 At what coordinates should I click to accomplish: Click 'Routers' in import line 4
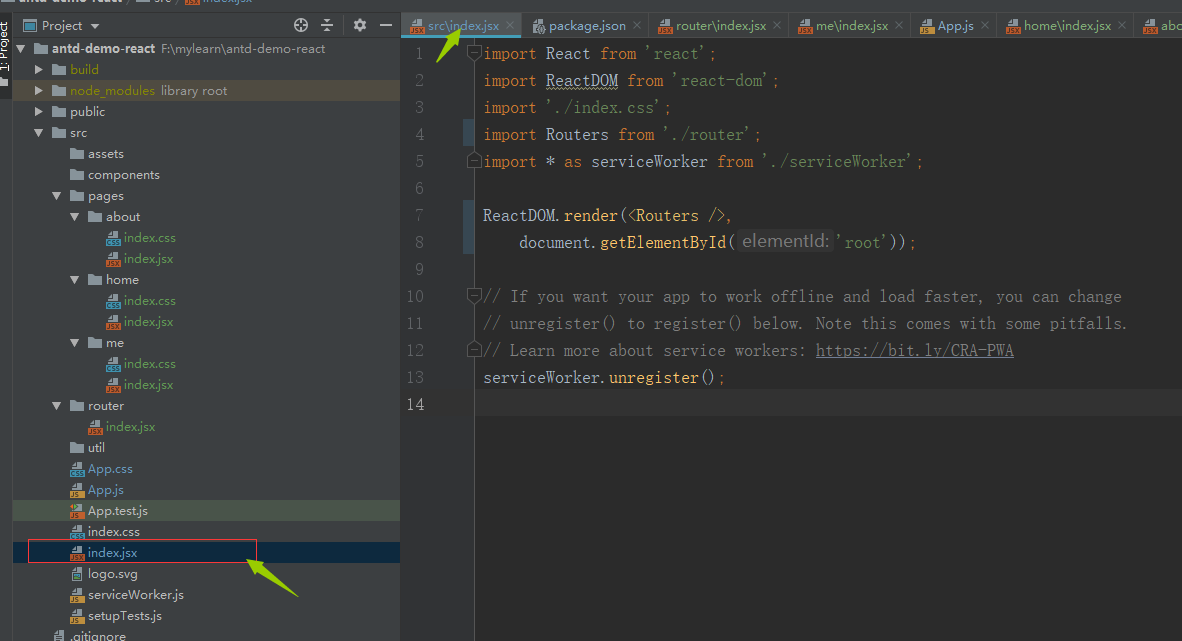point(577,135)
